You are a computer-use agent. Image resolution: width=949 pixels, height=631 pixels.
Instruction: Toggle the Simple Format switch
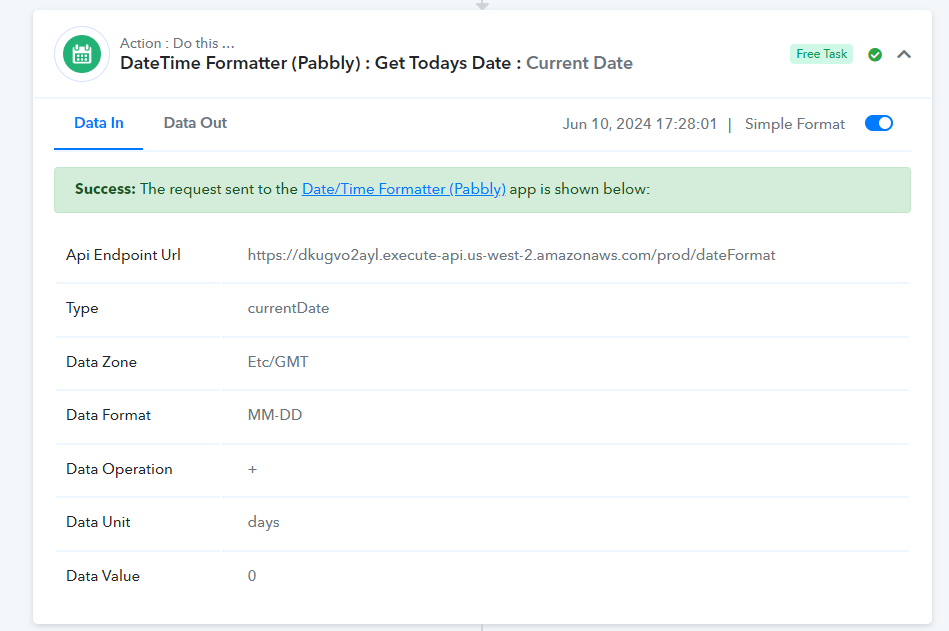click(x=878, y=123)
